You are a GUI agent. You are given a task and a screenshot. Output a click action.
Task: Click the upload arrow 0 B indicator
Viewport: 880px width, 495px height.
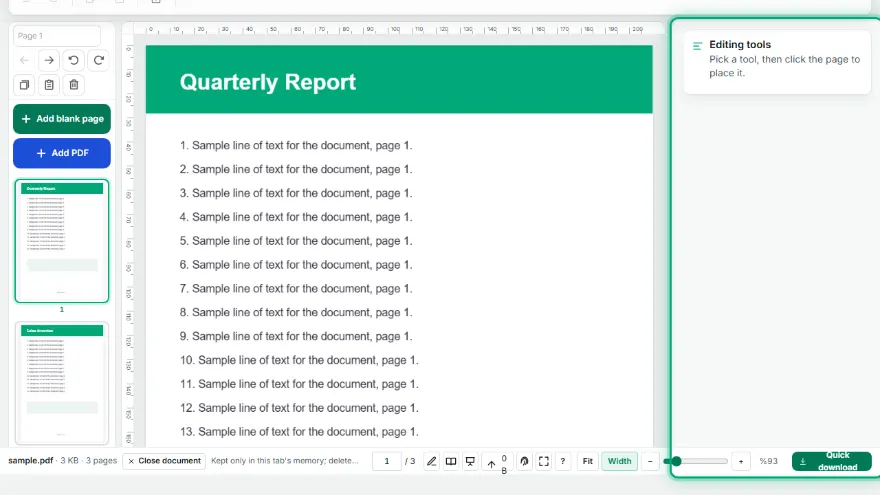click(x=497, y=464)
